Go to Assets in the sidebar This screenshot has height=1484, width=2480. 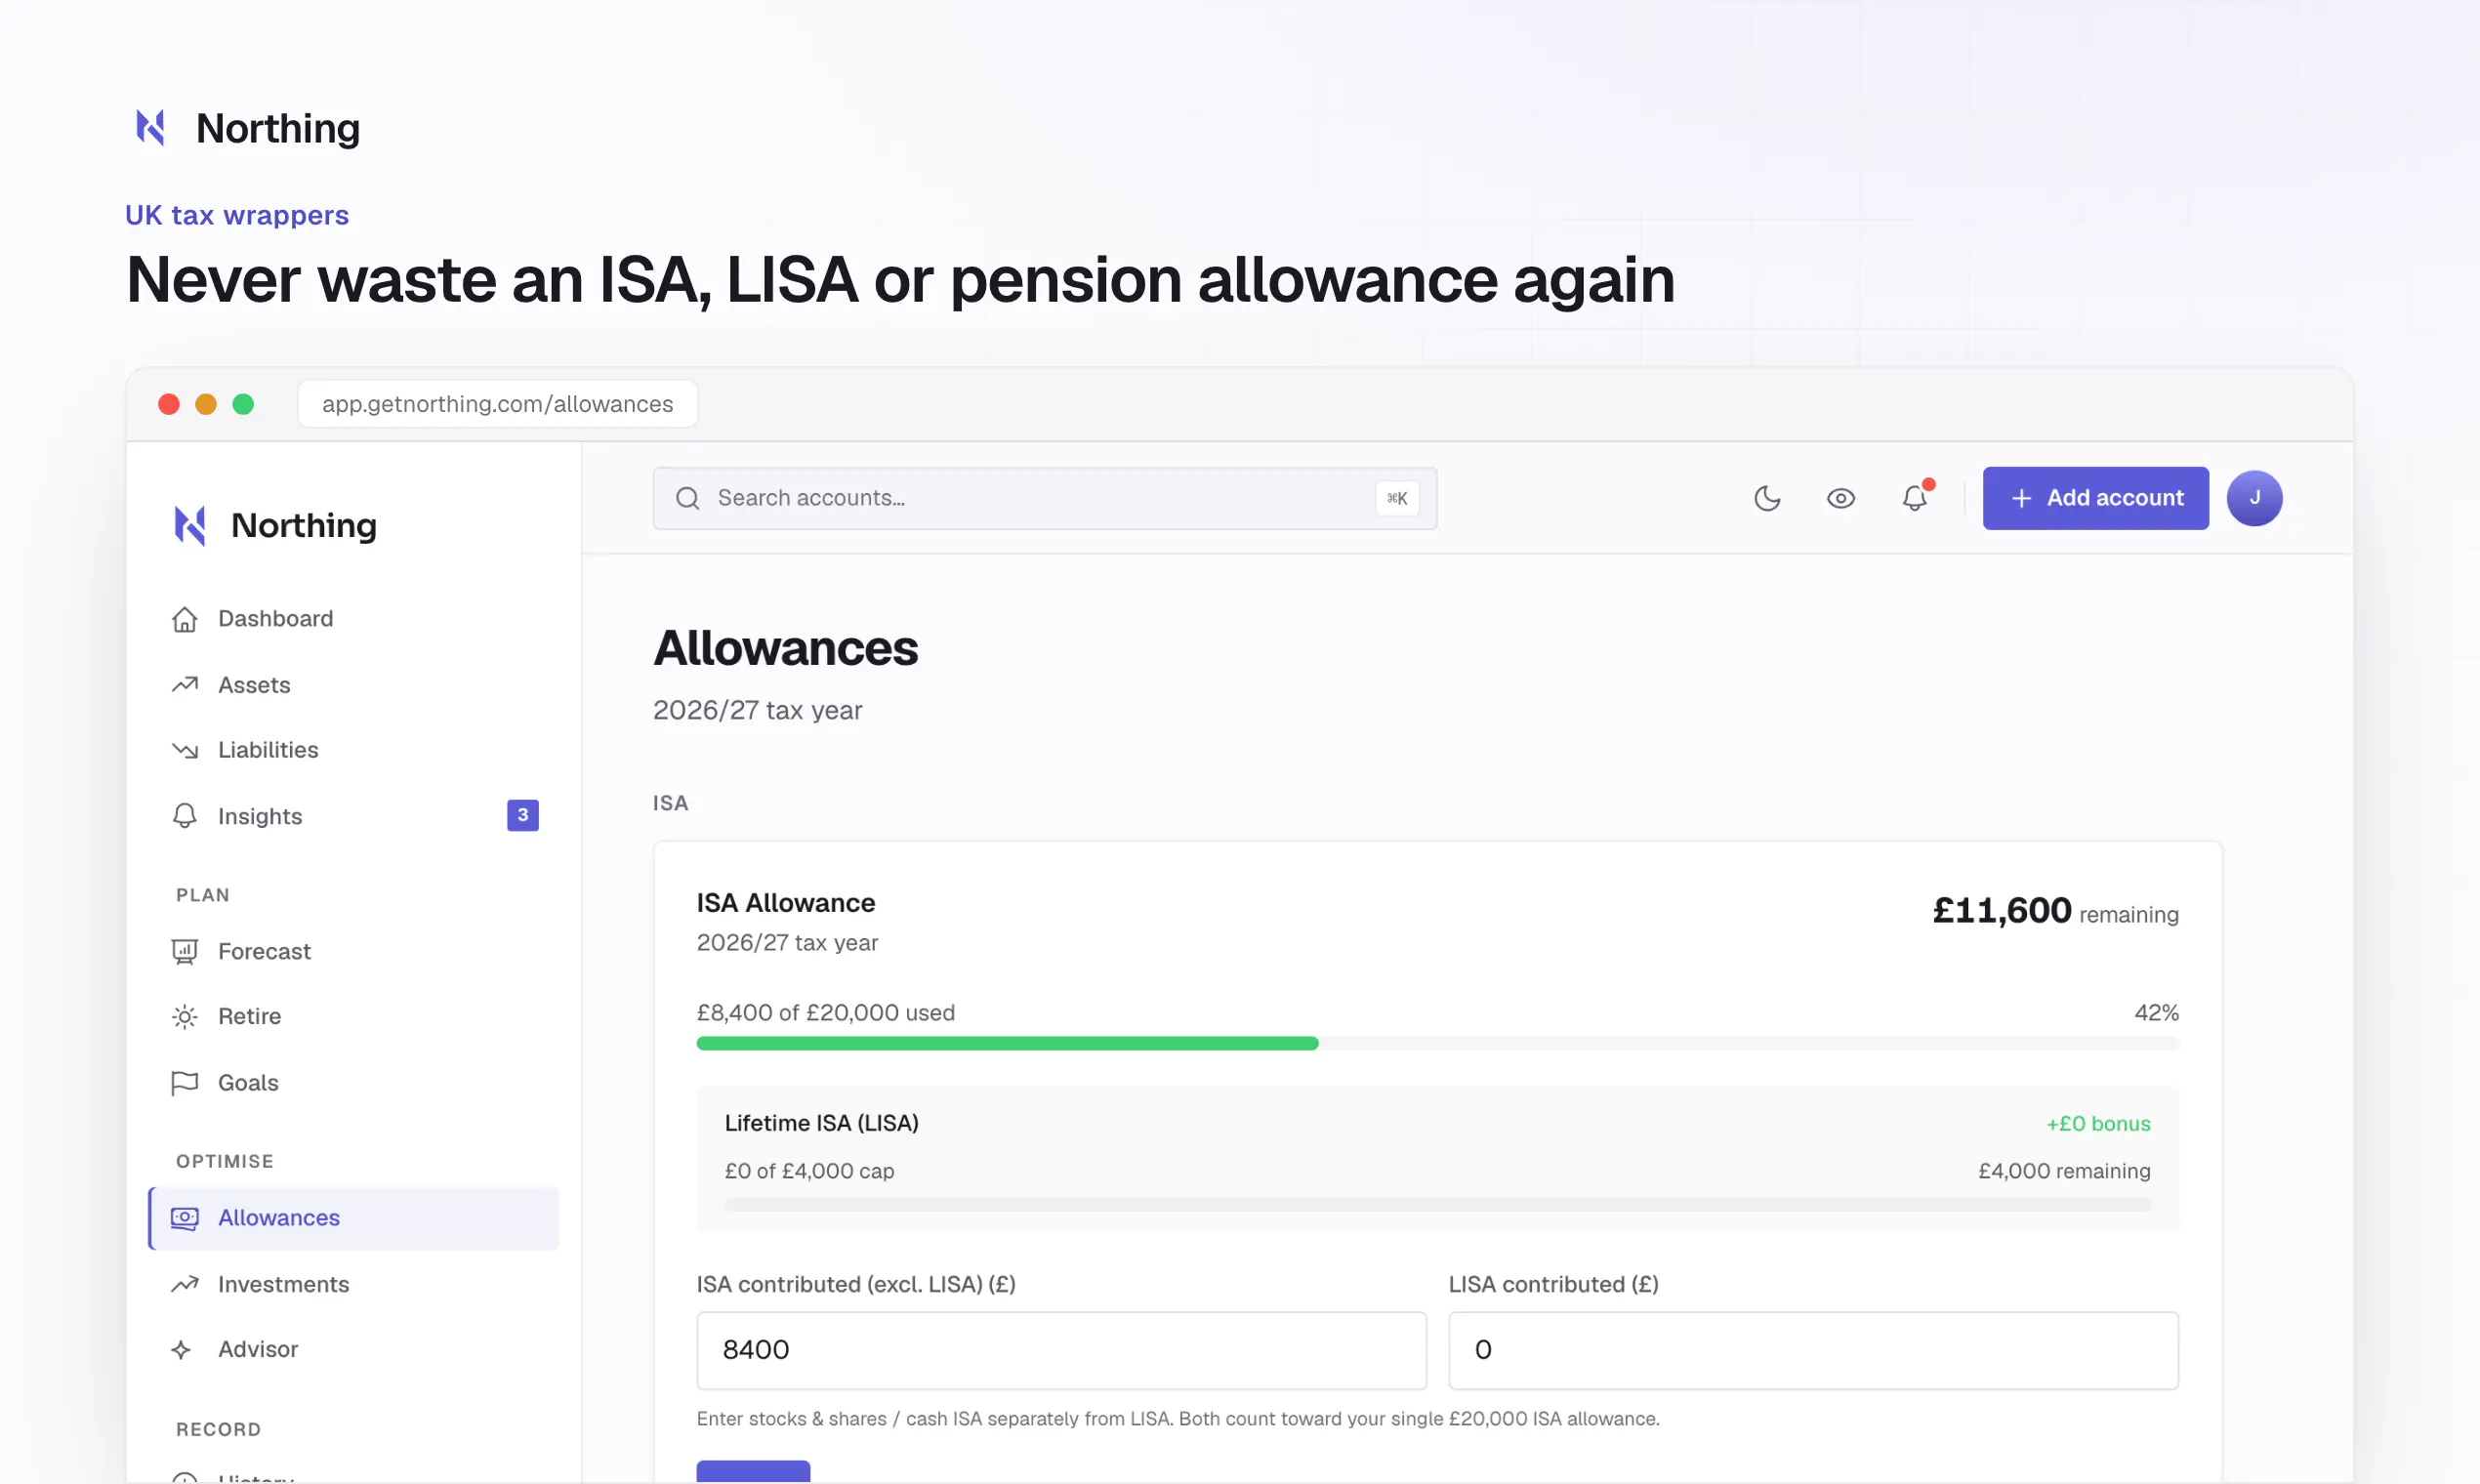coord(354,685)
